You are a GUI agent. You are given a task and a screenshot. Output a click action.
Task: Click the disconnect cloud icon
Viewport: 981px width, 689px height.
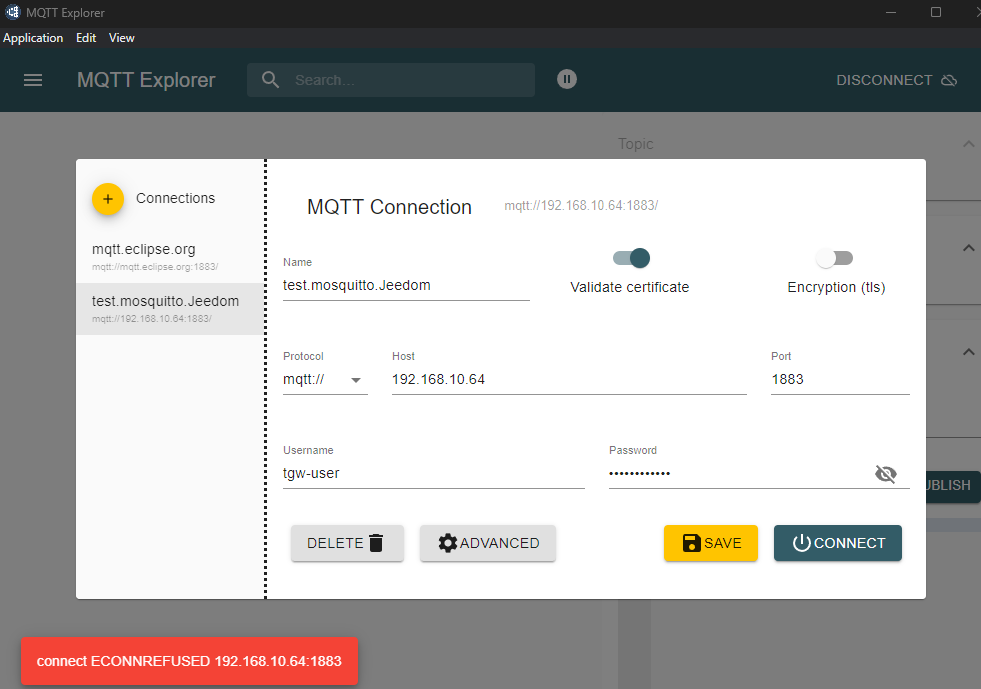pos(949,80)
